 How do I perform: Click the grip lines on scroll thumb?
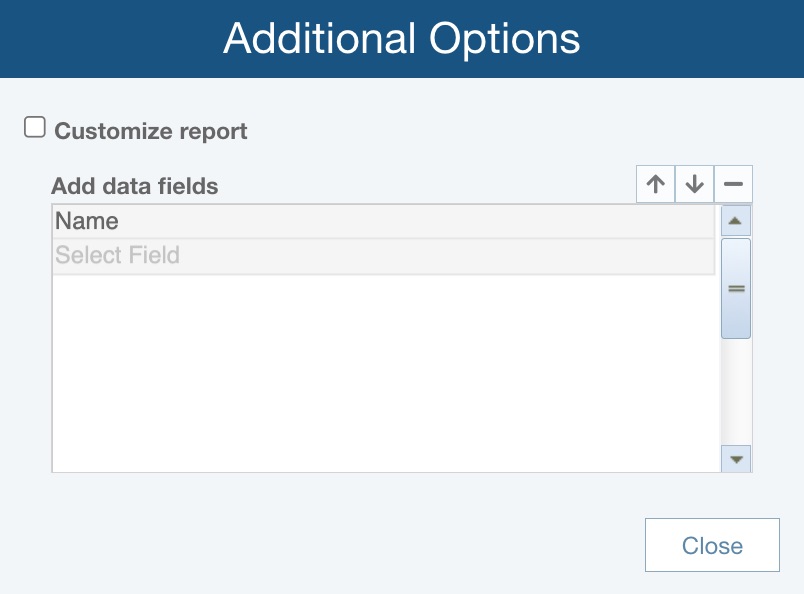coord(736,288)
